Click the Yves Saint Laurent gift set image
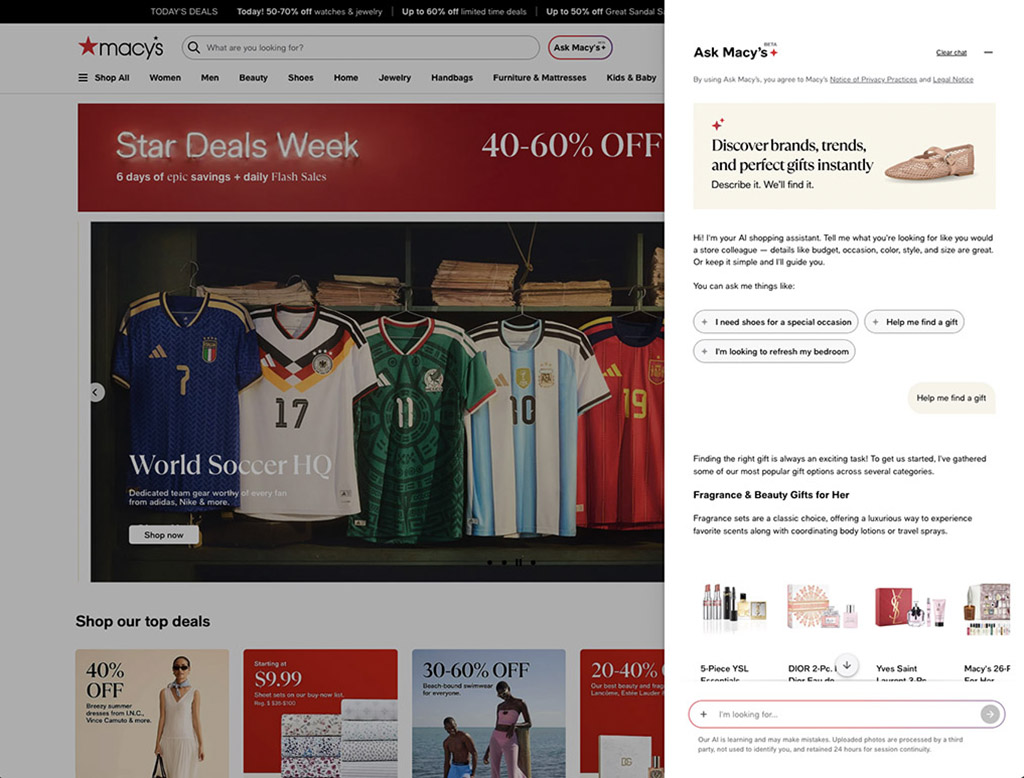This screenshot has width=1024, height=778. (x=910, y=609)
